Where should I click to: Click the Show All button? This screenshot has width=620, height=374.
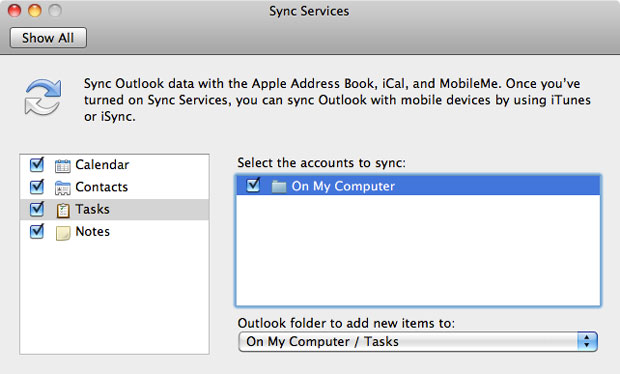[x=48, y=38]
